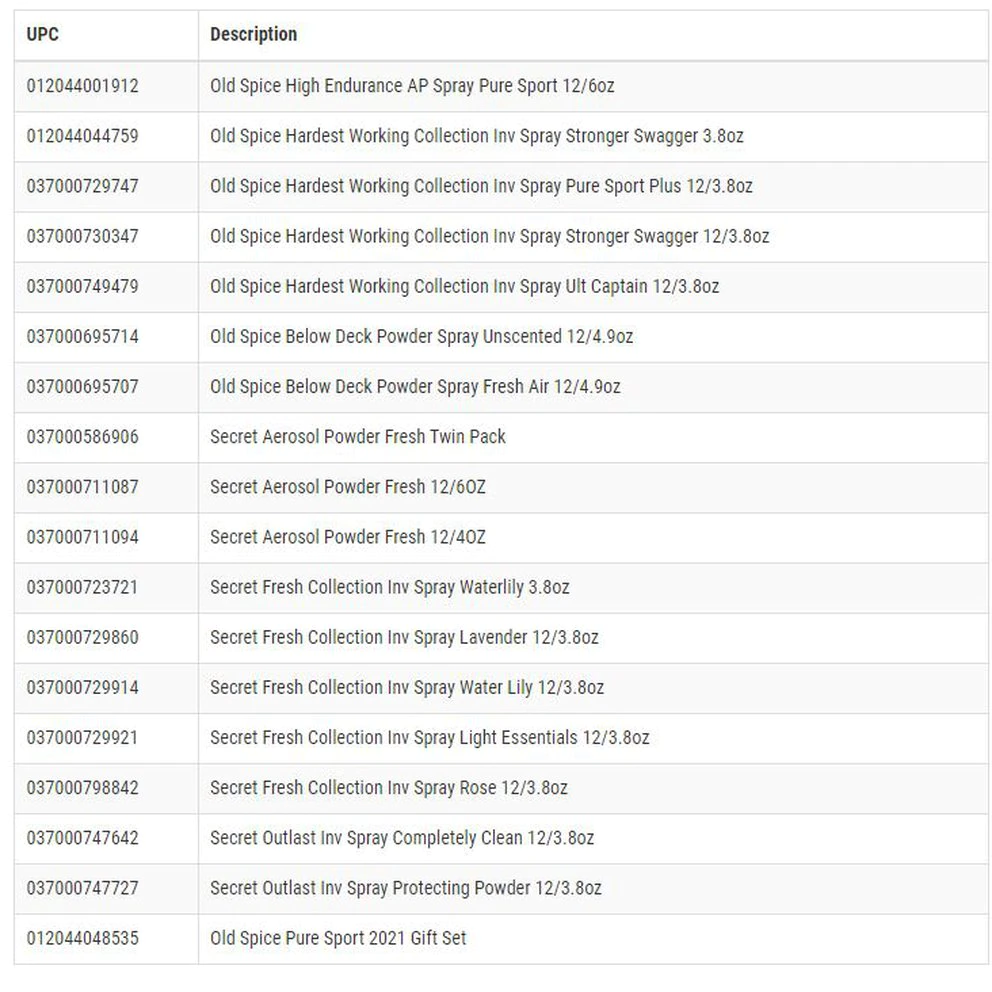Select UPC 037000729747 cell
The height and width of the screenshot is (992, 992).
(x=82, y=186)
